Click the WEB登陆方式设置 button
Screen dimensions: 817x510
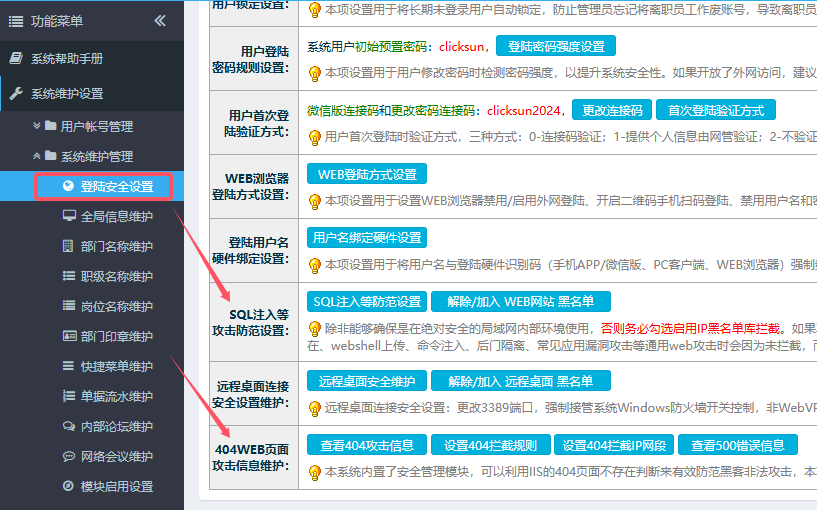(x=366, y=174)
